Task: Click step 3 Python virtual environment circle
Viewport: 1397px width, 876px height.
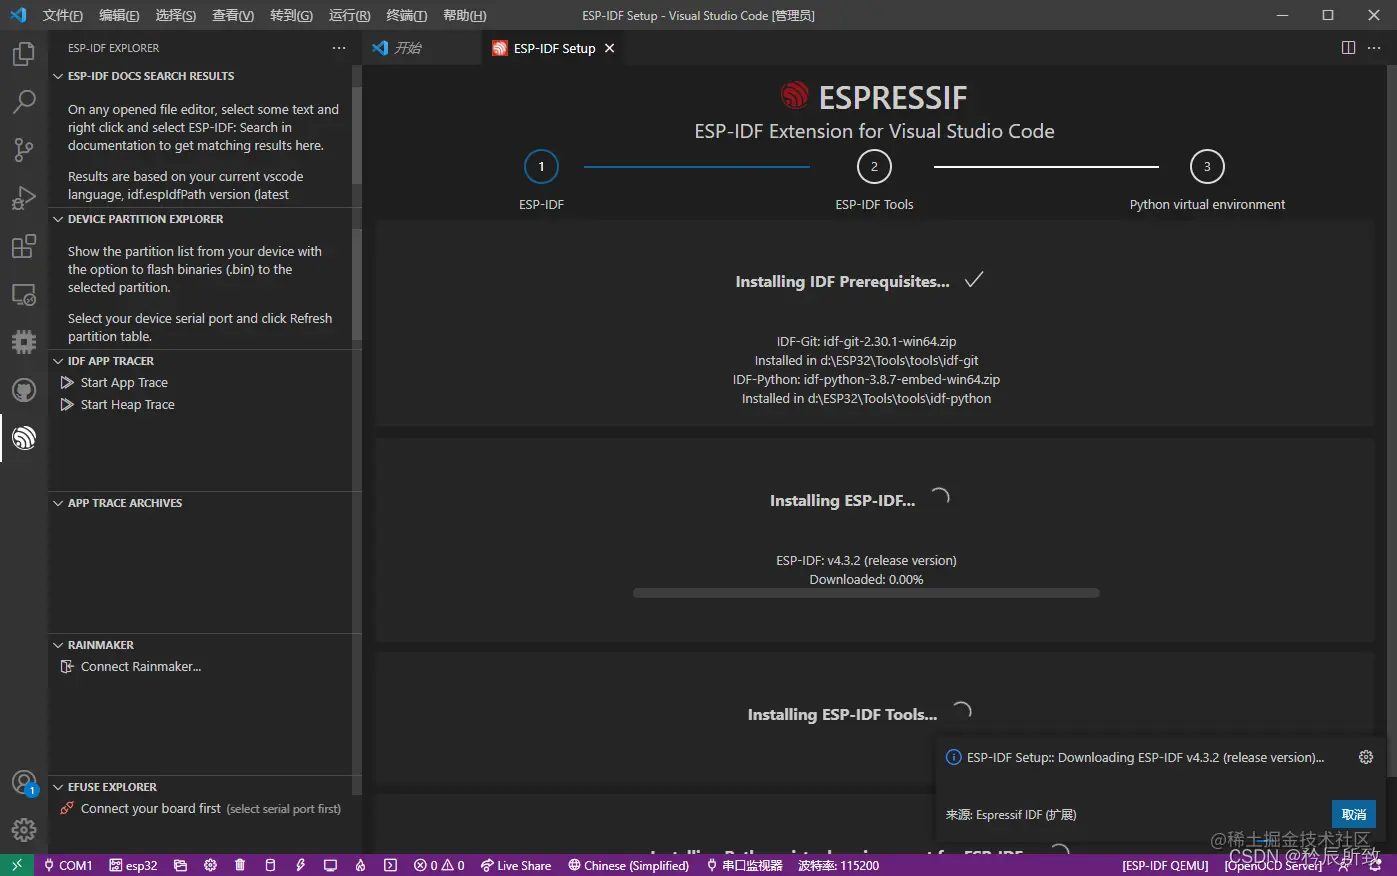Action: (x=1207, y=167)
